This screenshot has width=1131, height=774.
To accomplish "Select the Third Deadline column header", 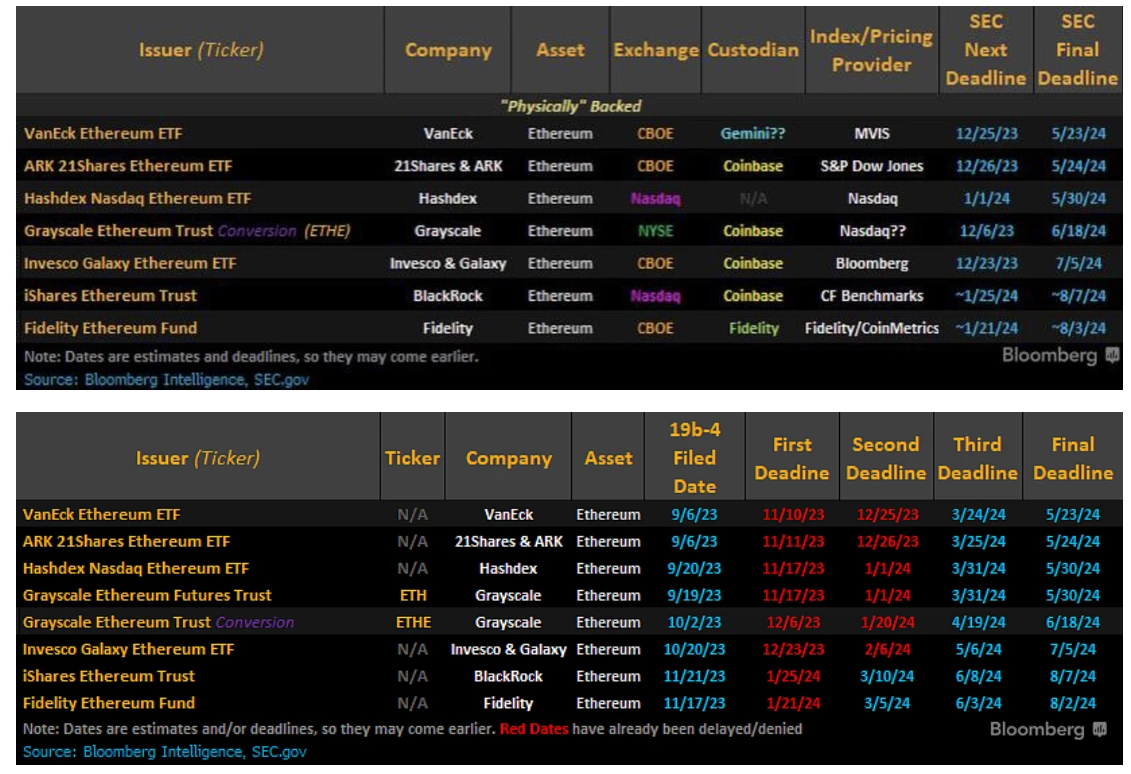I will pos(977,458).
